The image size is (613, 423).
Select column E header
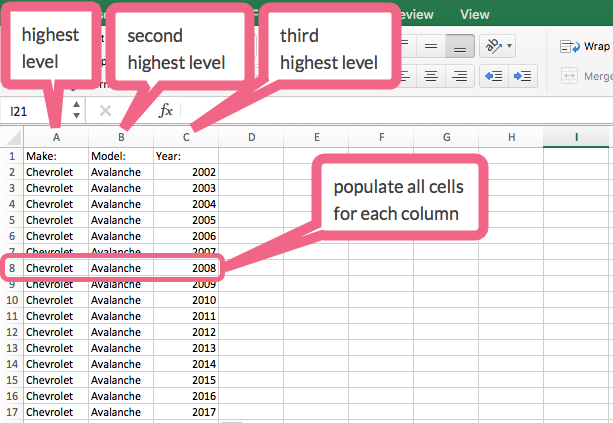pos(316,137)
